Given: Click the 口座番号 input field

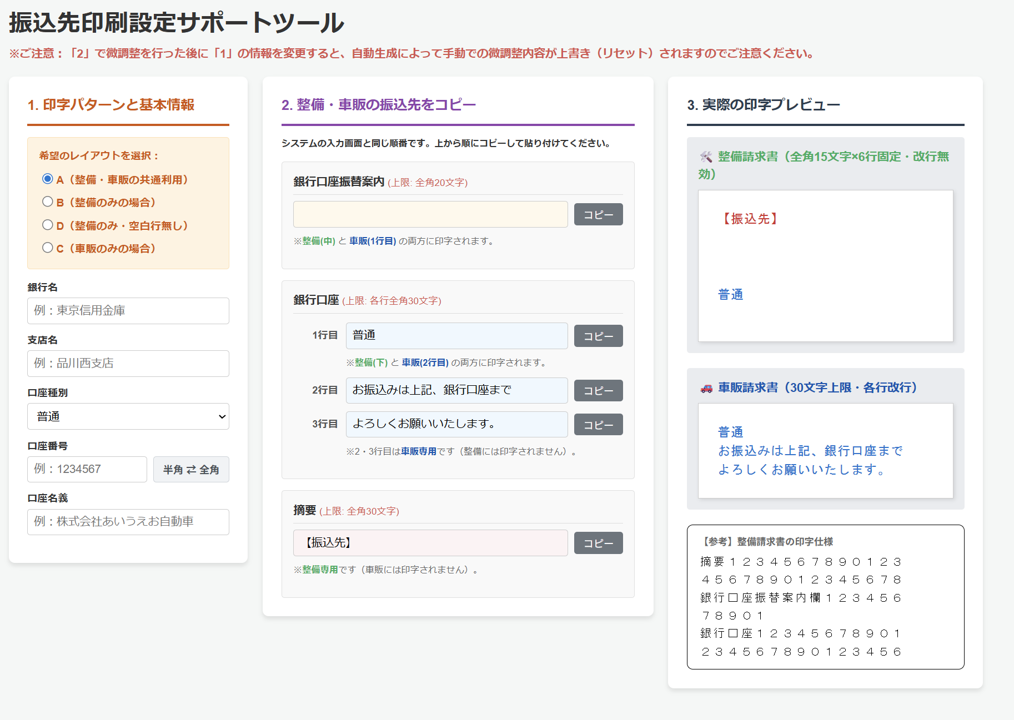Looking at the screenshot, I should pyautogui.click(x=87, y=469).
